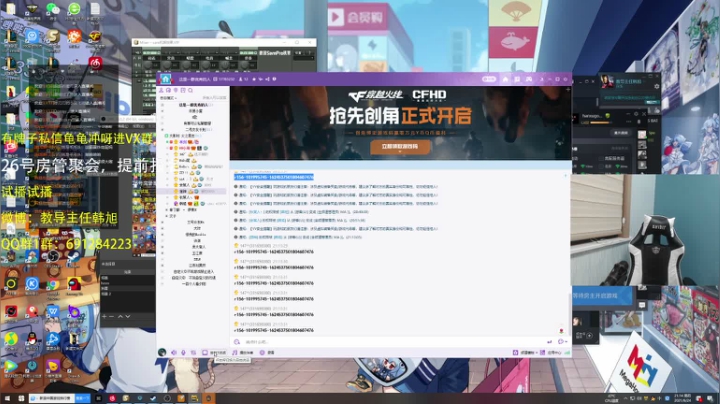Toggle the speaker icon in YY bottom bar
This screenshot has height=404, width=720.
tap(174, 353)
